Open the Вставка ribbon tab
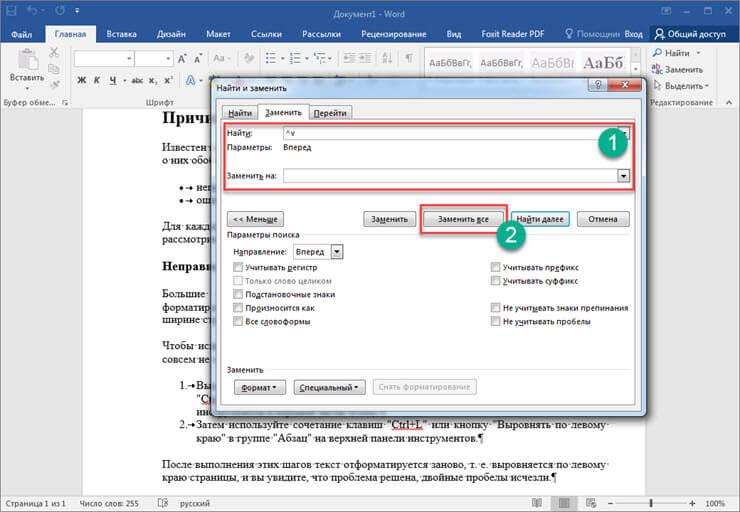The height and width of the screenshot is (512, 740). point(121,34)
